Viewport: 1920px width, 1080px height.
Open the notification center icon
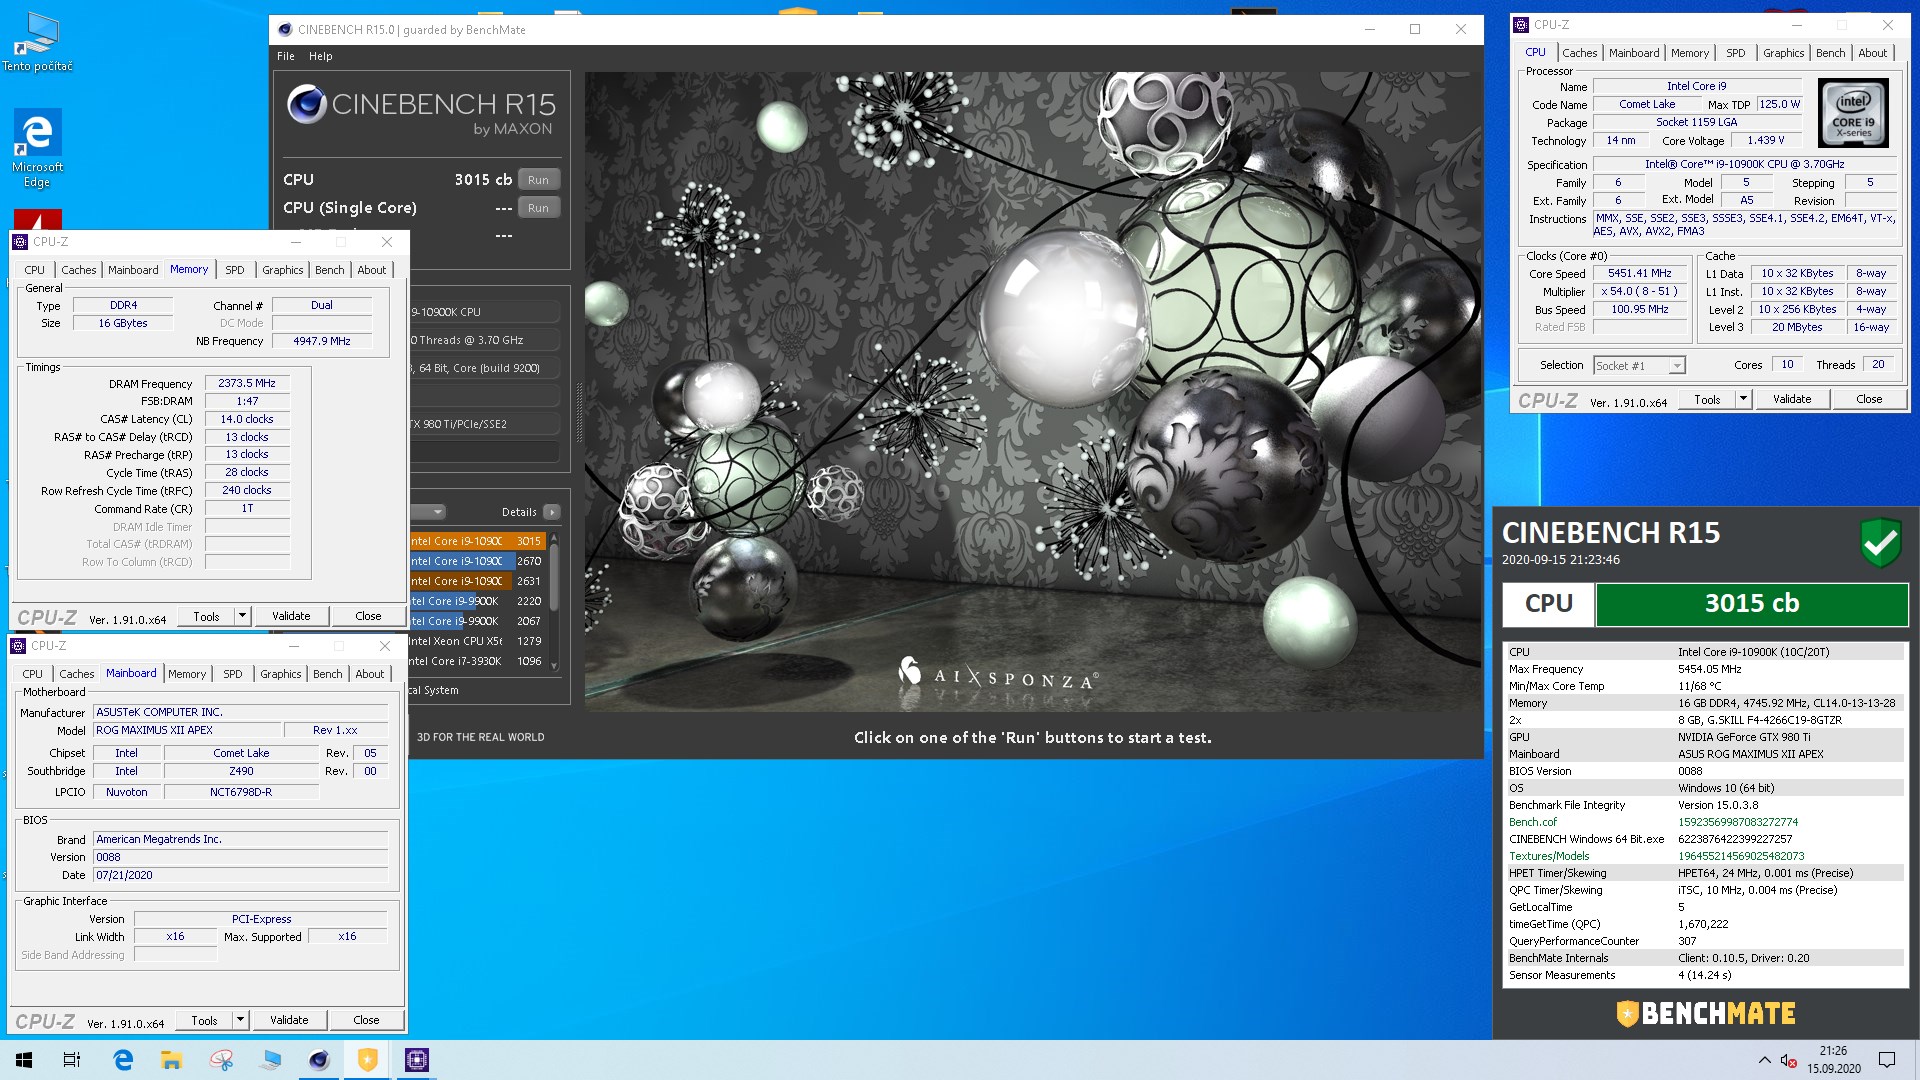1887,1060
